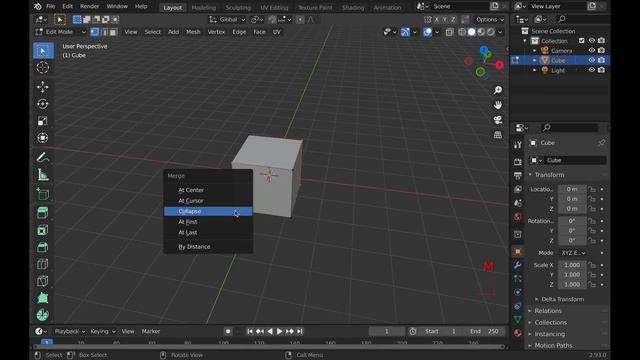Open Global transform orientation dropdown
640x360 pixels.
(x=227, y=19)
